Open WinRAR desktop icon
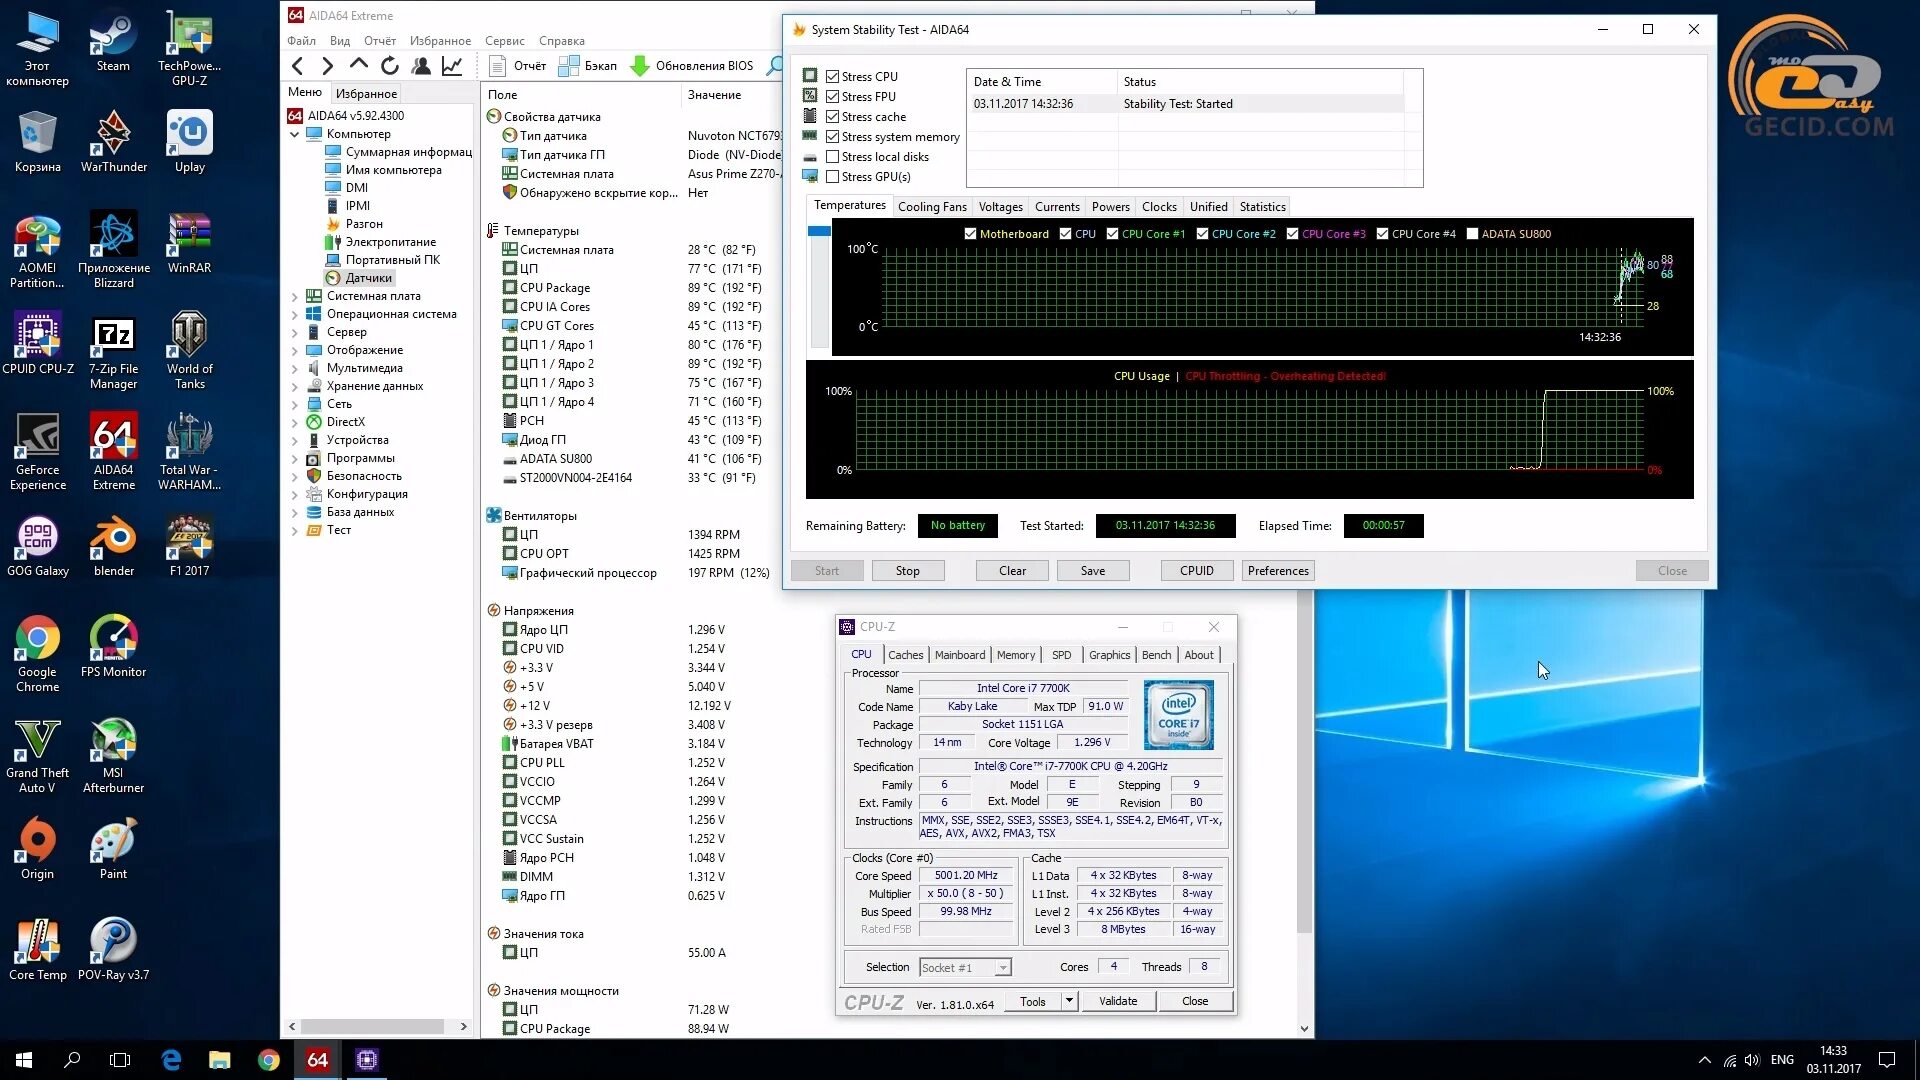 point(189,244)
